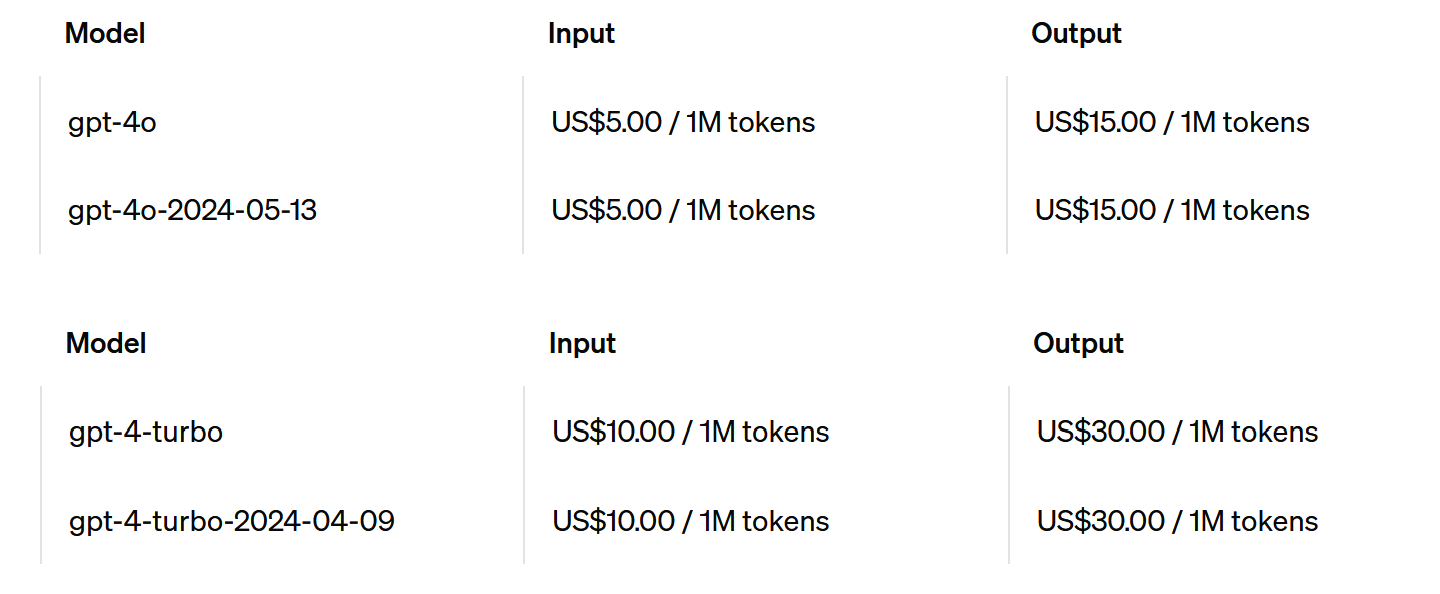Click the Model header above gpt-4-turbo
1440x594 pixels.
[x=106, y=343]
